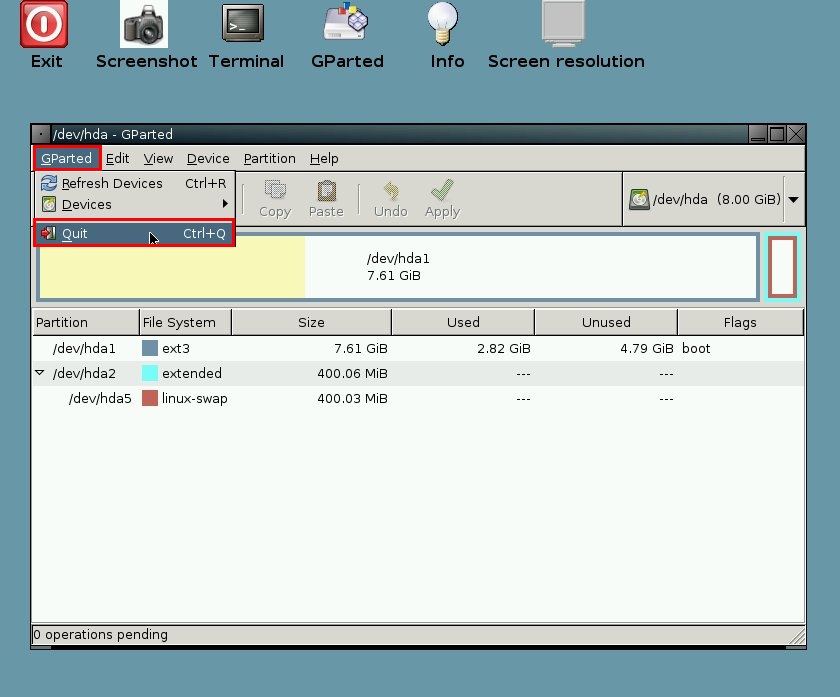Open the Help menu
This screenshot has height=697, width=840.
pyautogui.click(x=324, y=159)
